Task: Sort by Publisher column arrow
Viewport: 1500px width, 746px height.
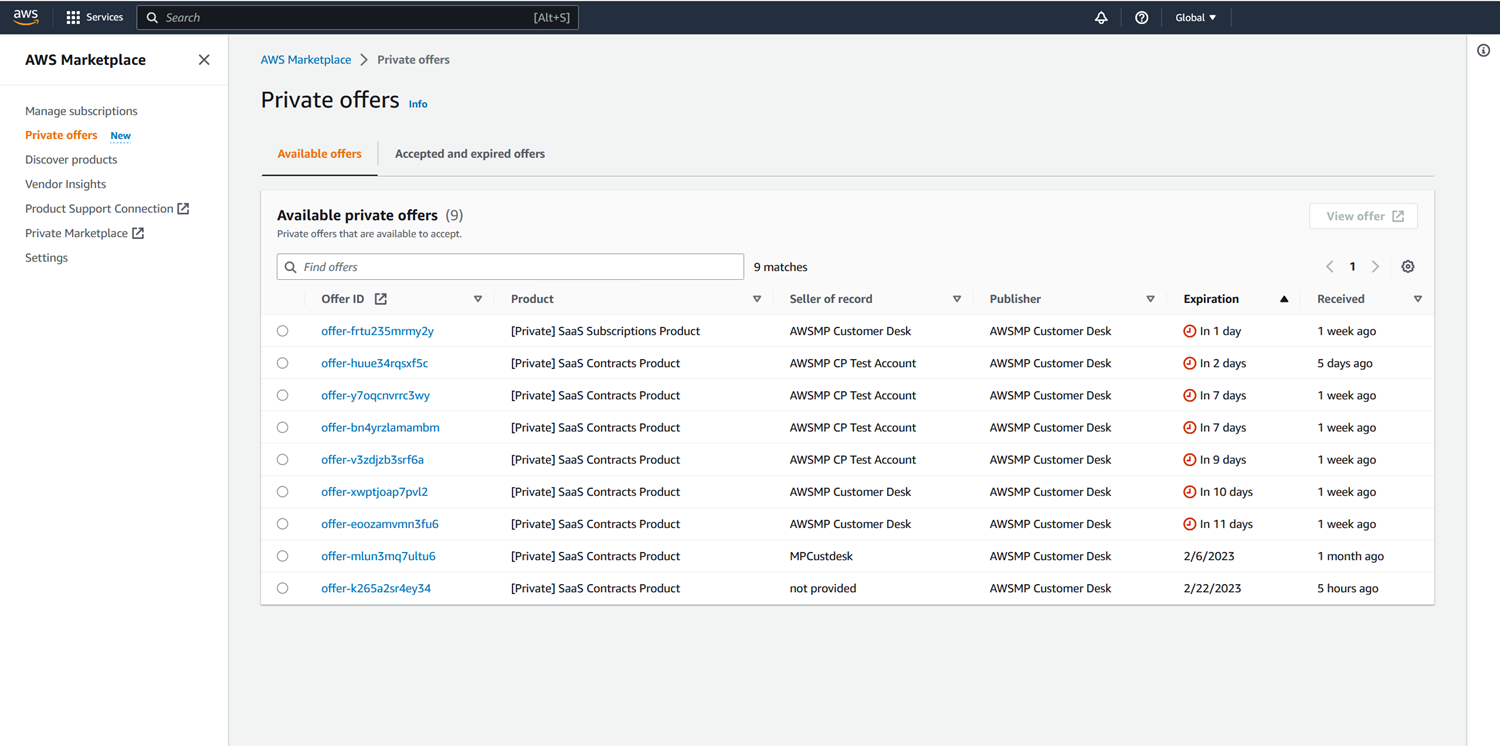Action: [x=1150, y=299]
